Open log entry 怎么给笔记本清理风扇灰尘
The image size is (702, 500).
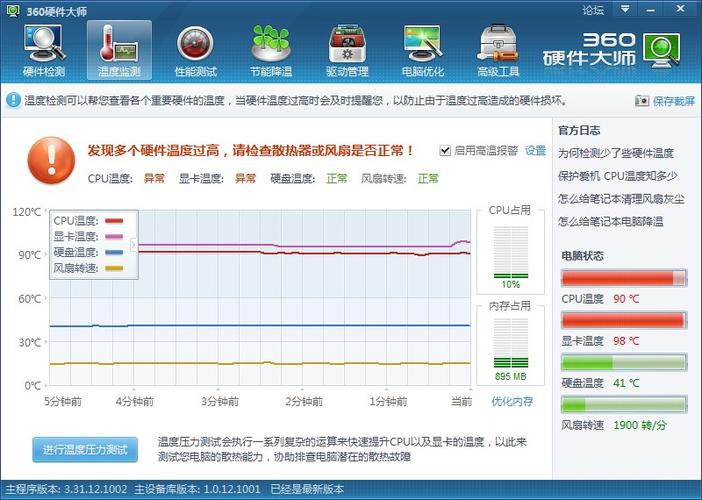pos(621,199)
